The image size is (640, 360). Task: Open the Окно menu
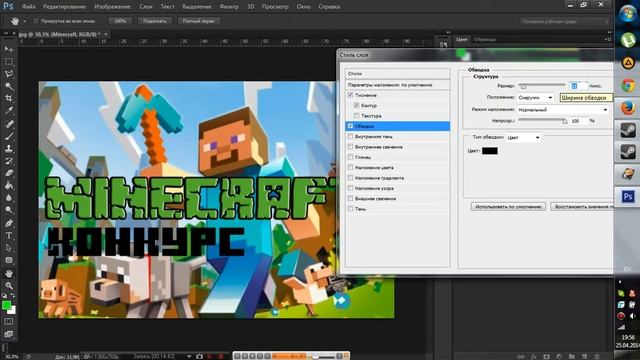pos(303,7)
